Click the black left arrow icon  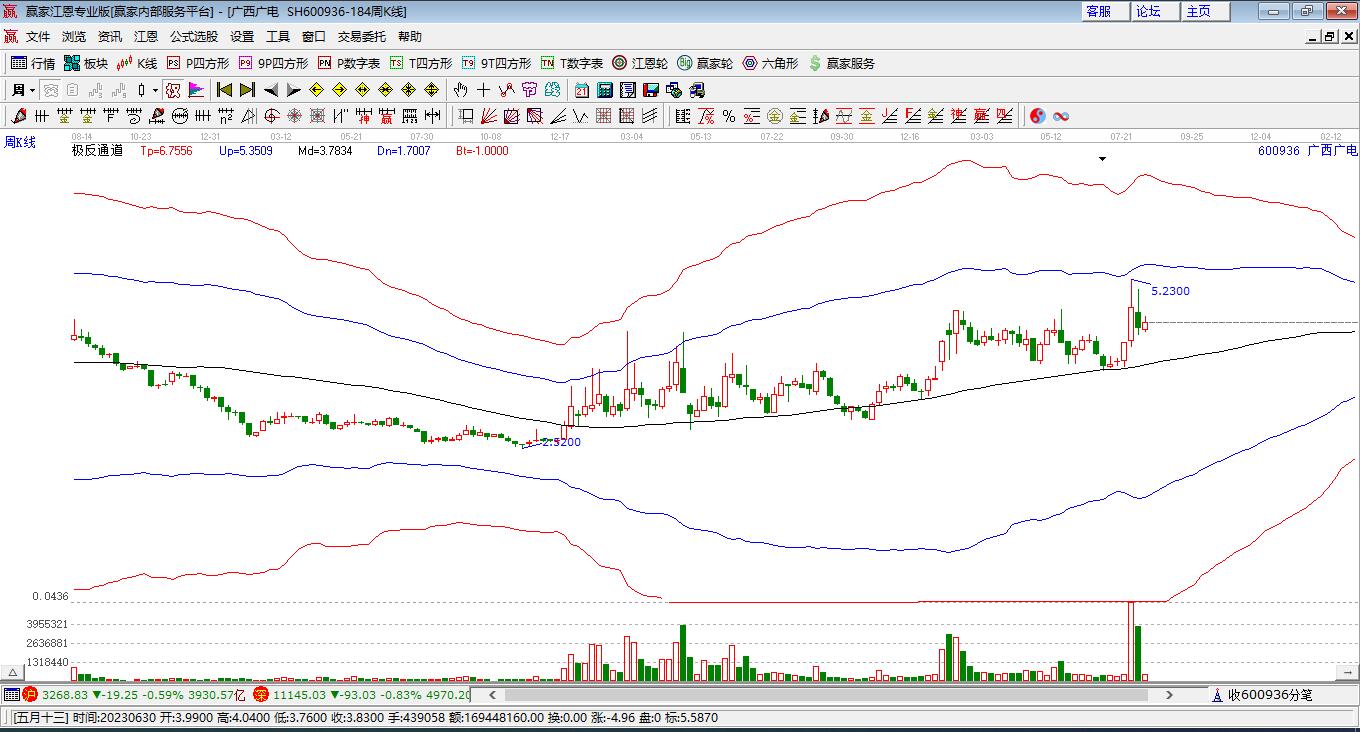pyautogui.click(x=270, y=90)
